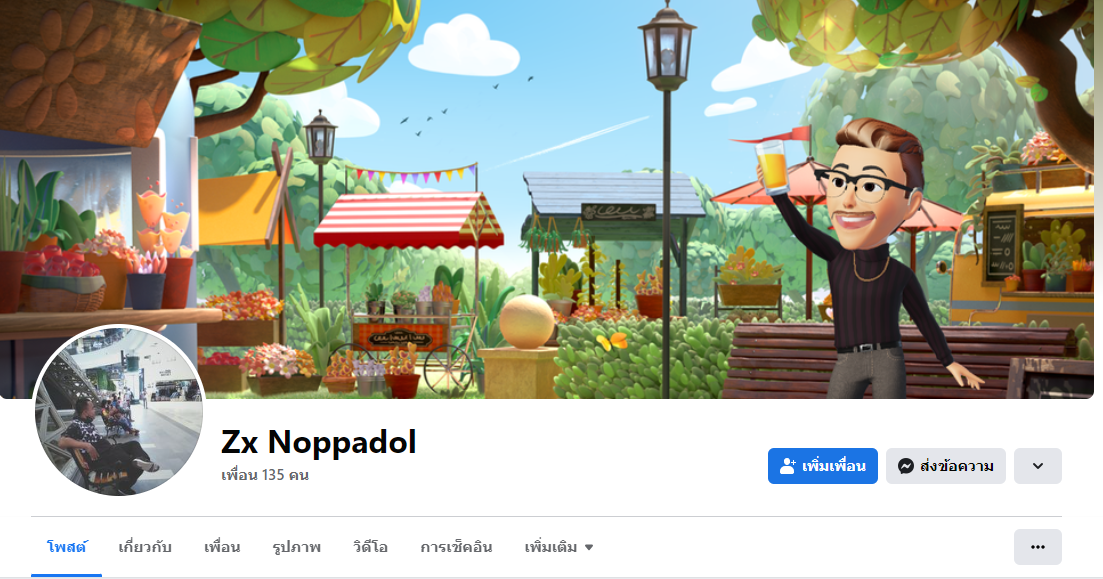Screen dimensions: 1103x579
Task: Click the person-plus icon on Add Friend button
Action: pyautogui.click(x=788, y=466)
